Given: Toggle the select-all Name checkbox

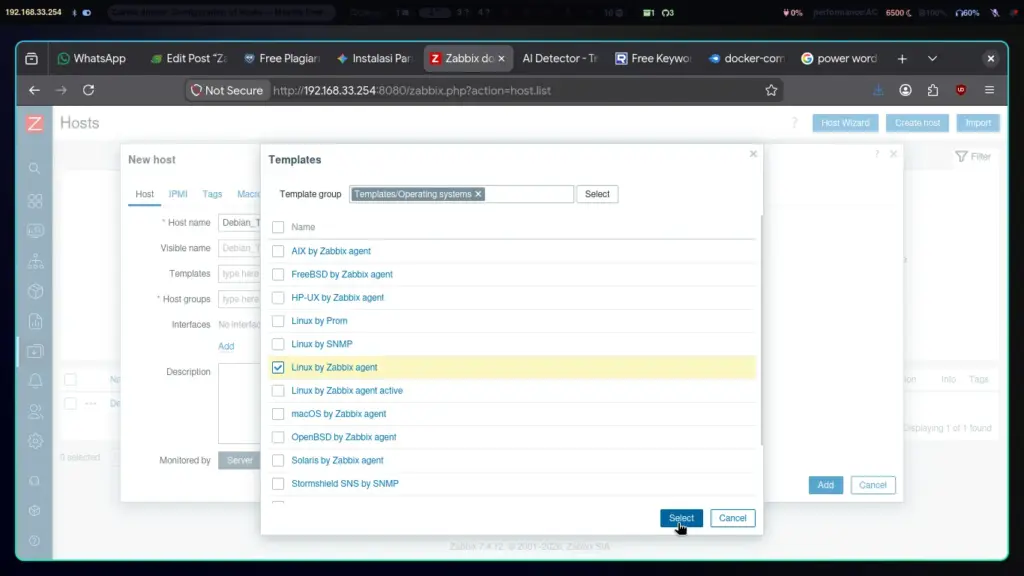Looking at the screenshot, I should (x=278, y=227).
